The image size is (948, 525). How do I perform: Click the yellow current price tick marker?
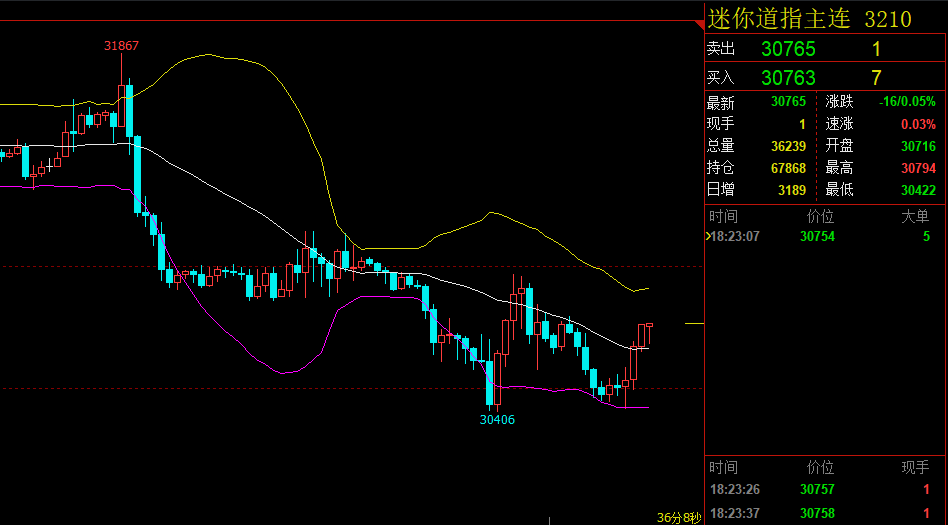tap(693, 324)
